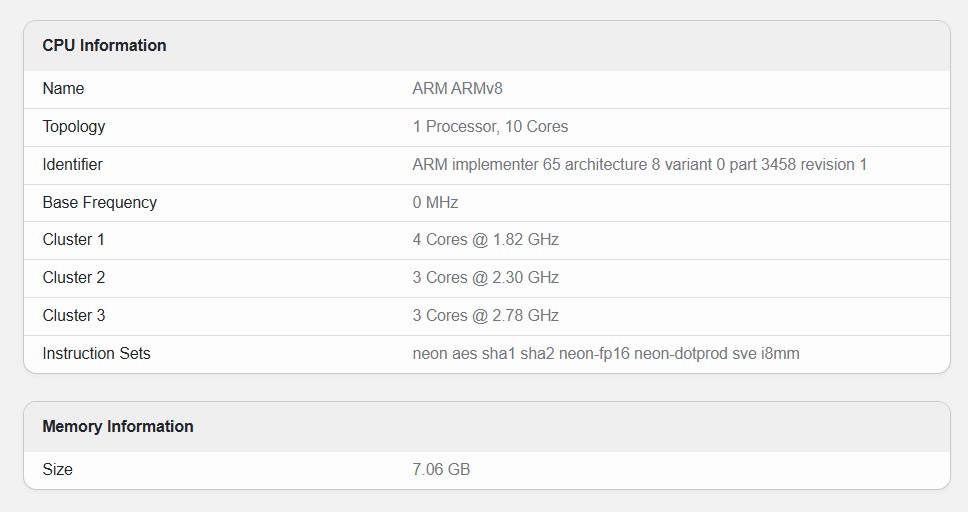Viewport: 968px width, 512px height.
Task: Click the neon aes sha1 instruction list
Action: coord(605,354)
